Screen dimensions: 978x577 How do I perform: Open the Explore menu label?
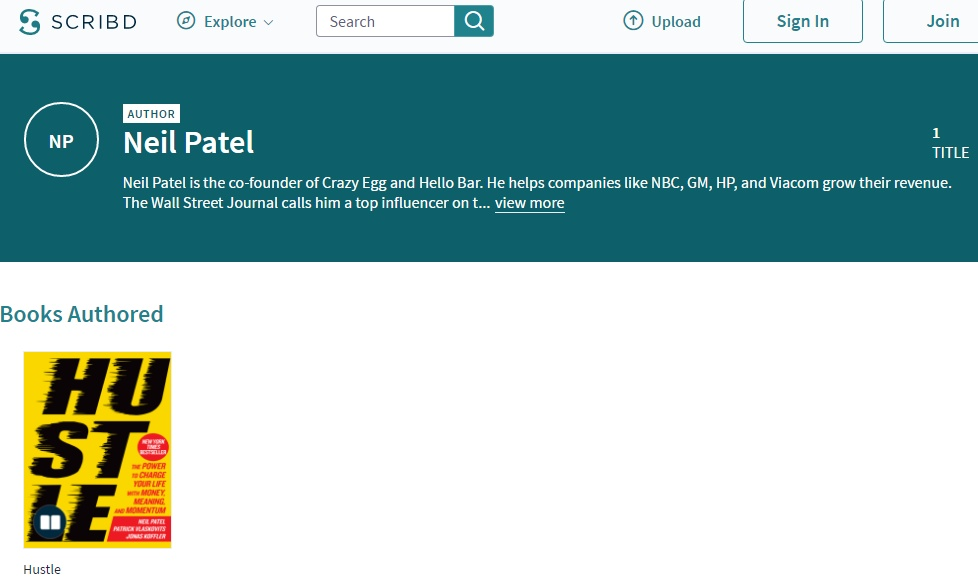point(230,22)
